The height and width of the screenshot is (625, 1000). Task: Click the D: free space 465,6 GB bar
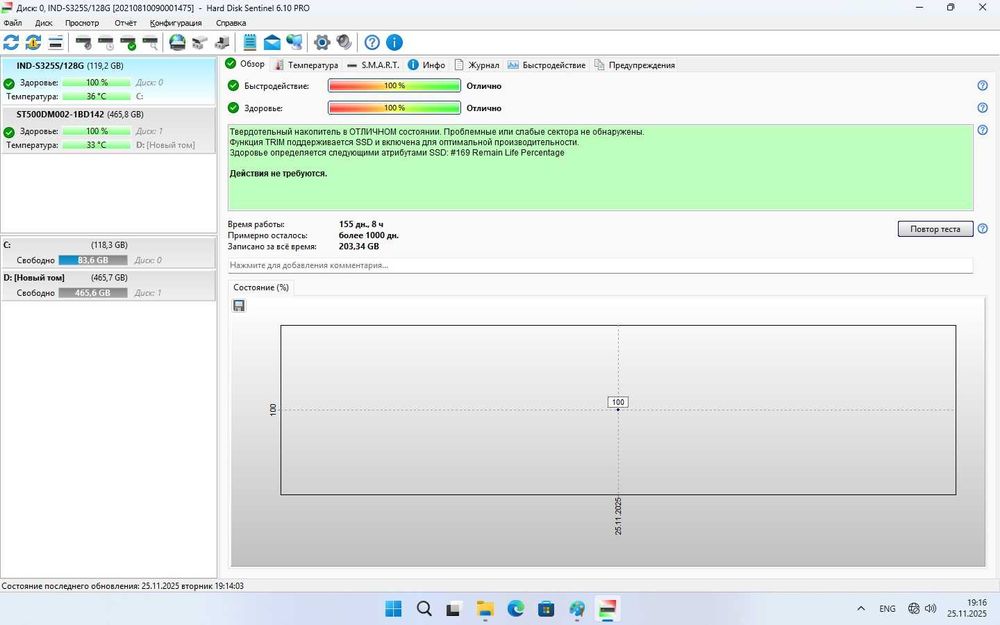[93, 293]
